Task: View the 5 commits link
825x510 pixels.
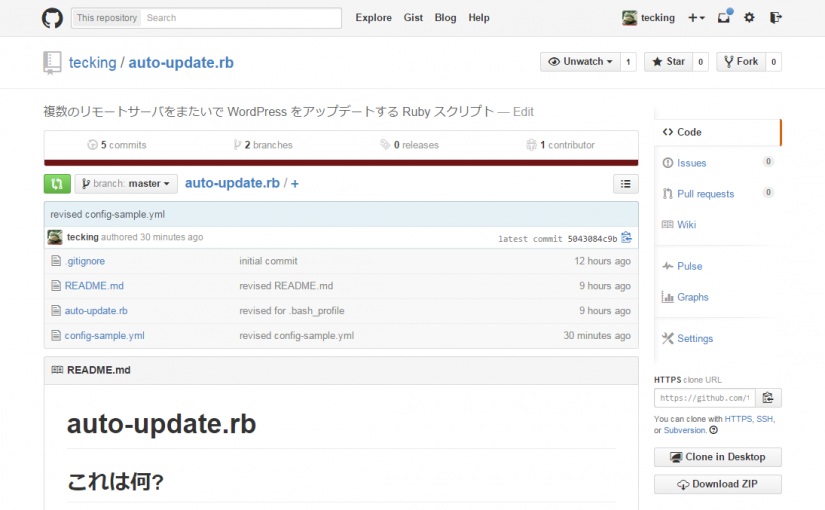Action: click(117, 145)
